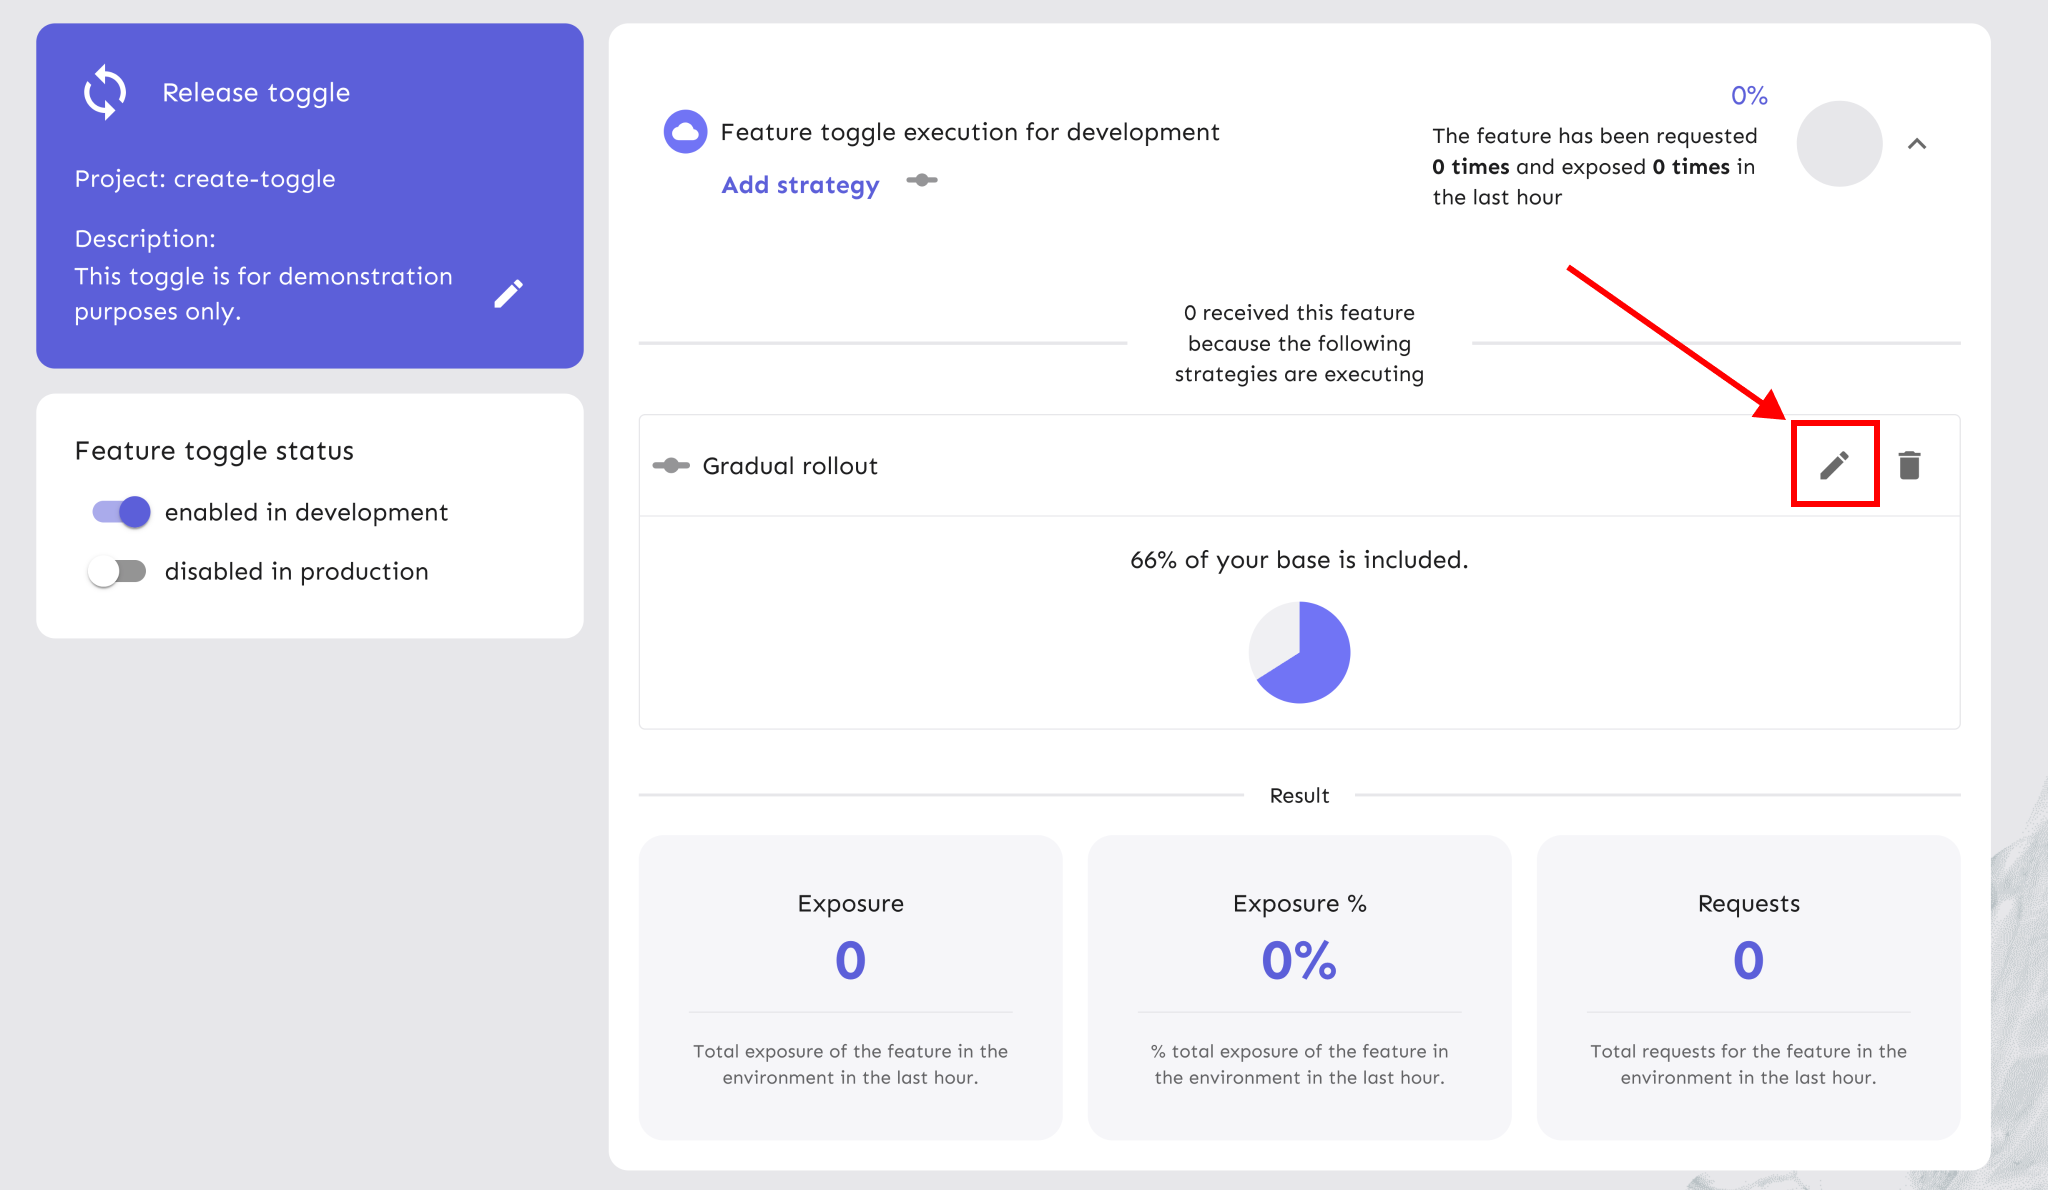Click the Requests result card
Screen dimensions: 2048x1190
1748,987
